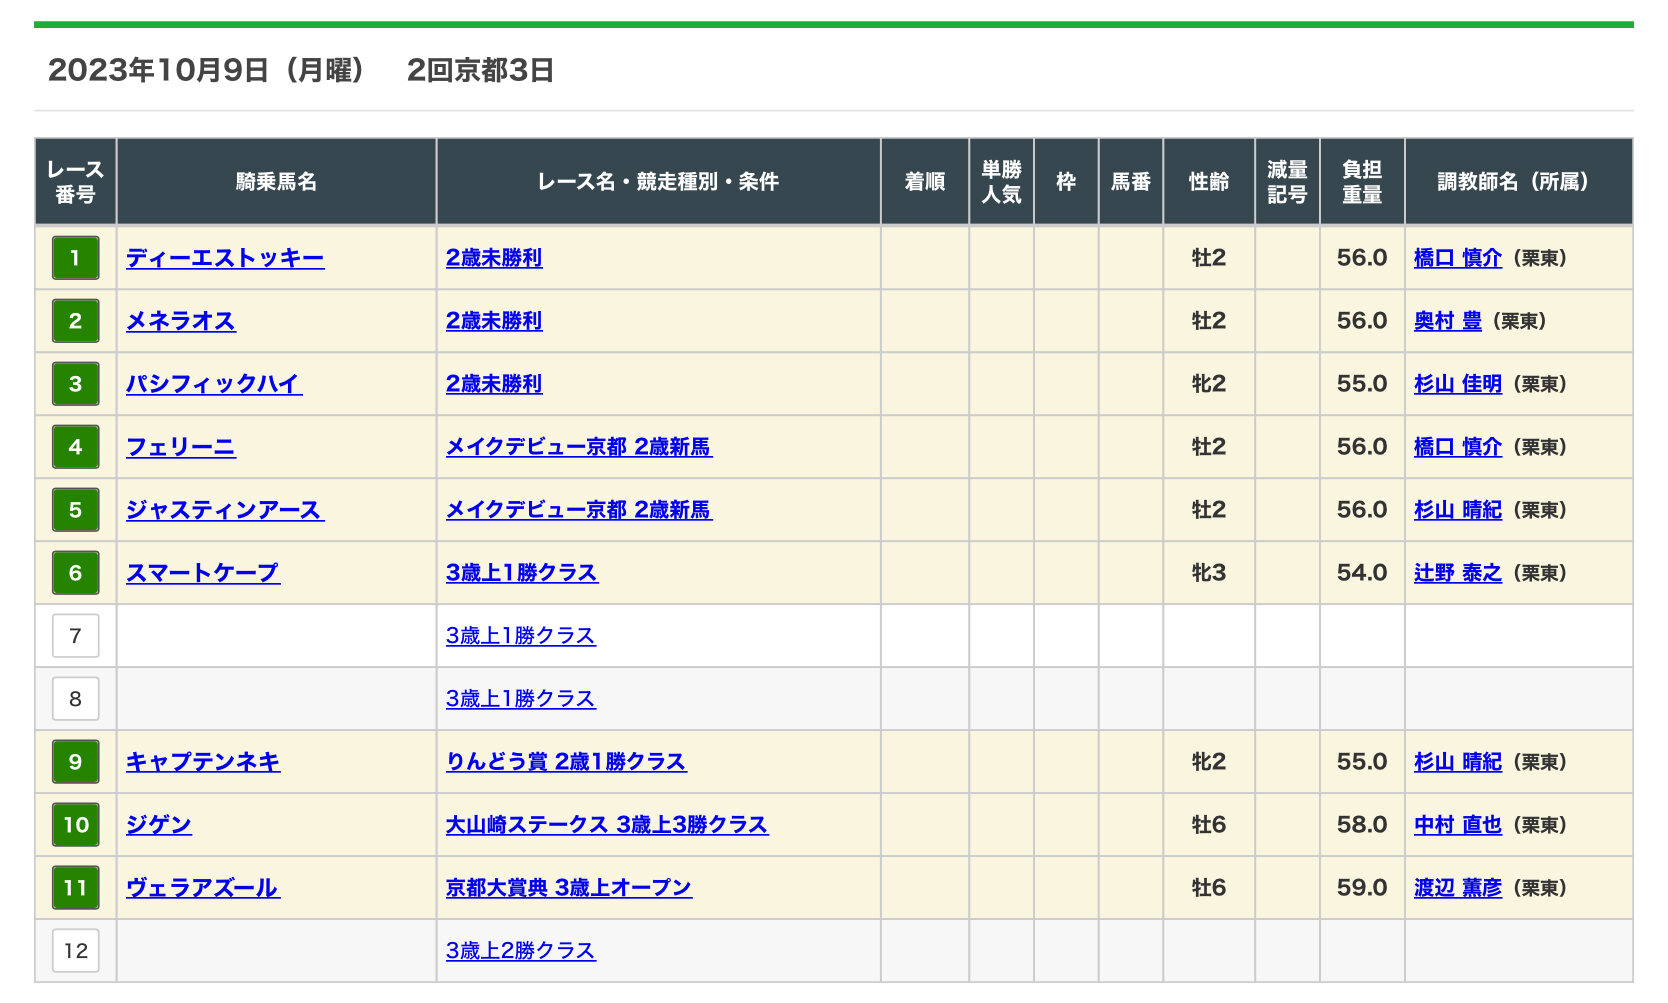The width and height of the screenshot is (1668, 1003).
Task: Open trainer 杉山 佳明 link
Action: [x=1458, y=384]
